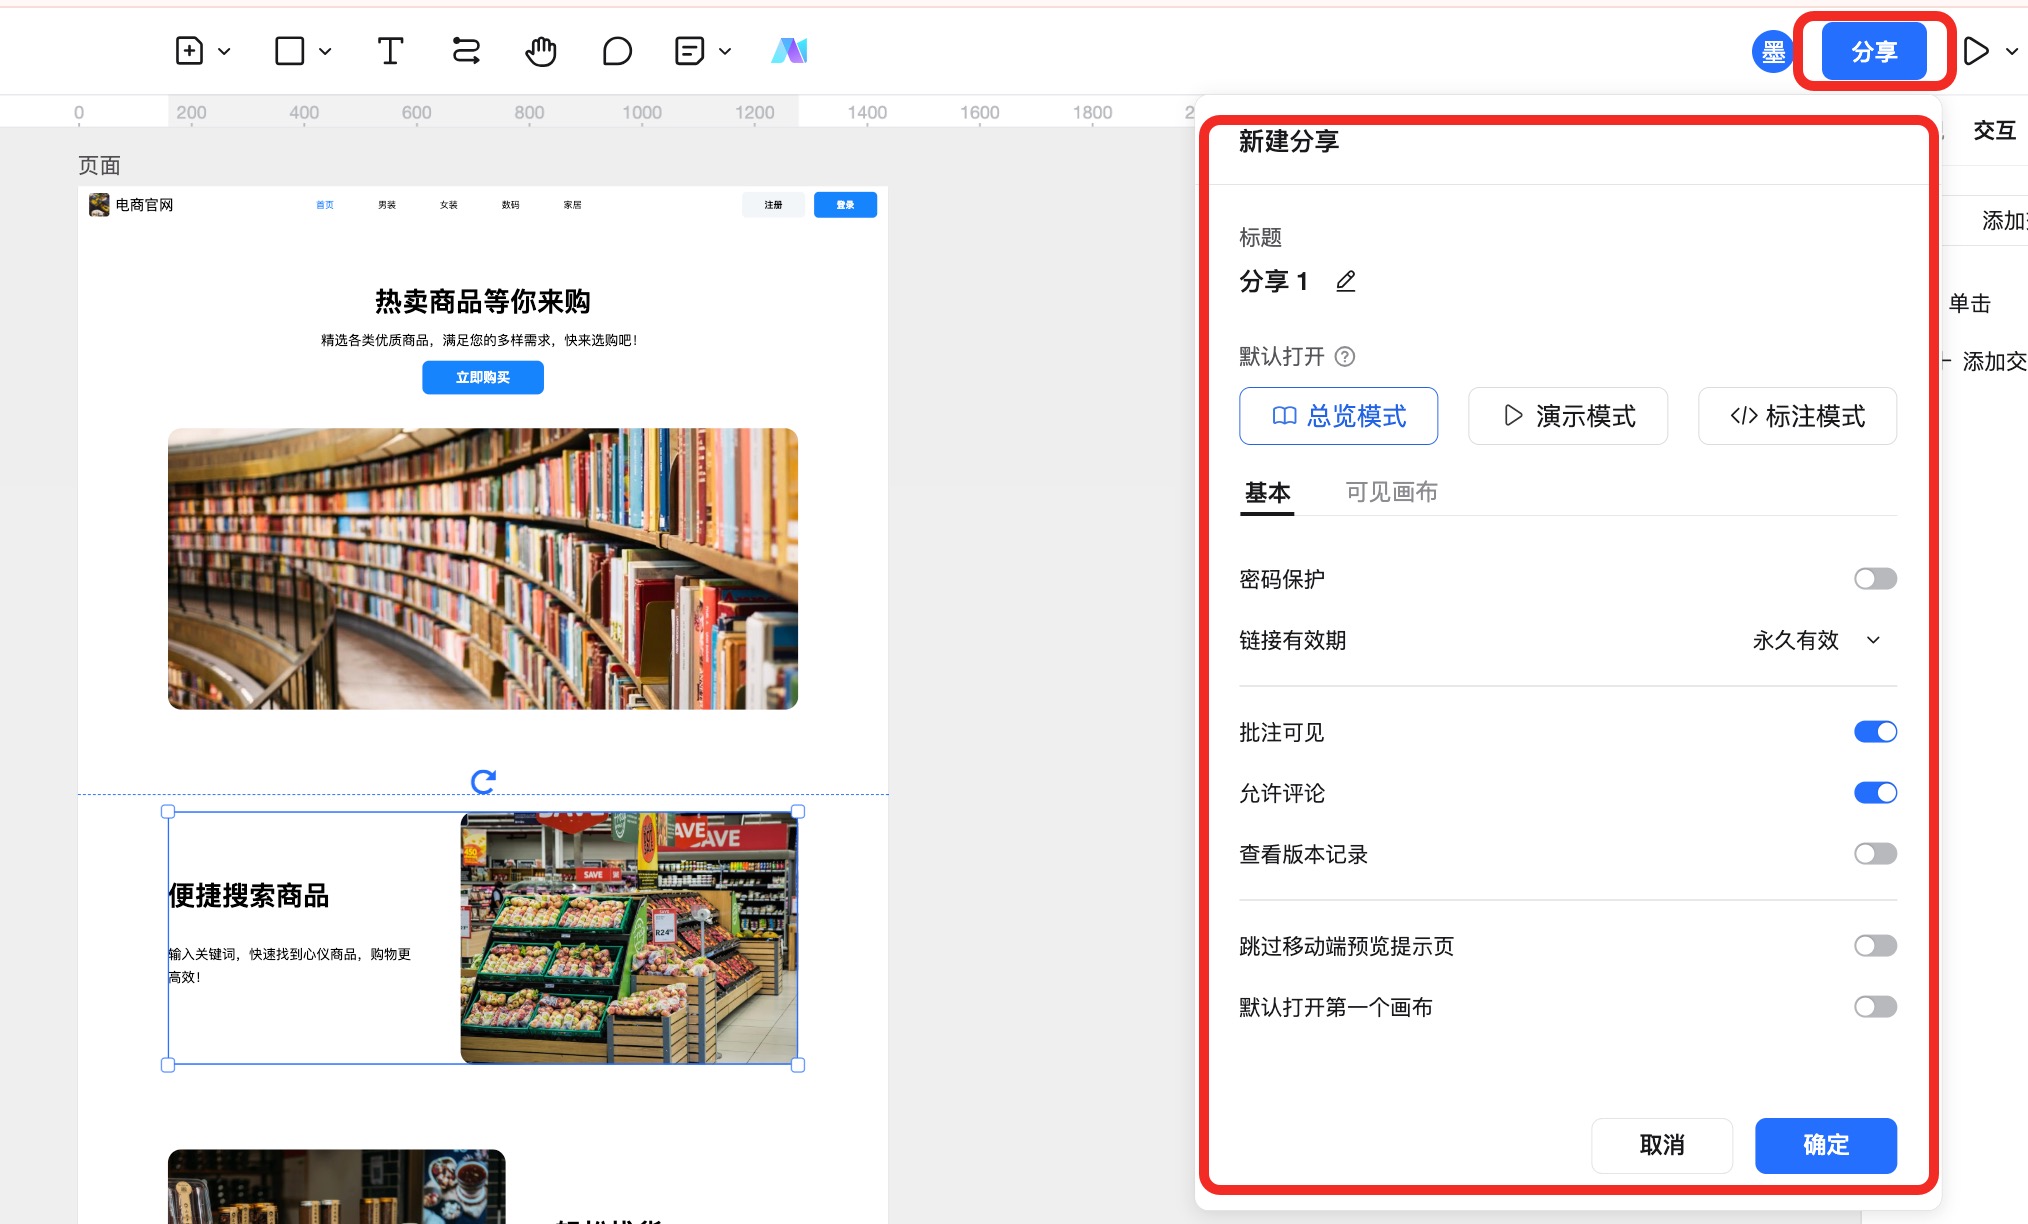2028x1224 pixels.
Task: Enable 查看版本记录 toggle
Action: pyautogui.click(x=1875, y=854)
